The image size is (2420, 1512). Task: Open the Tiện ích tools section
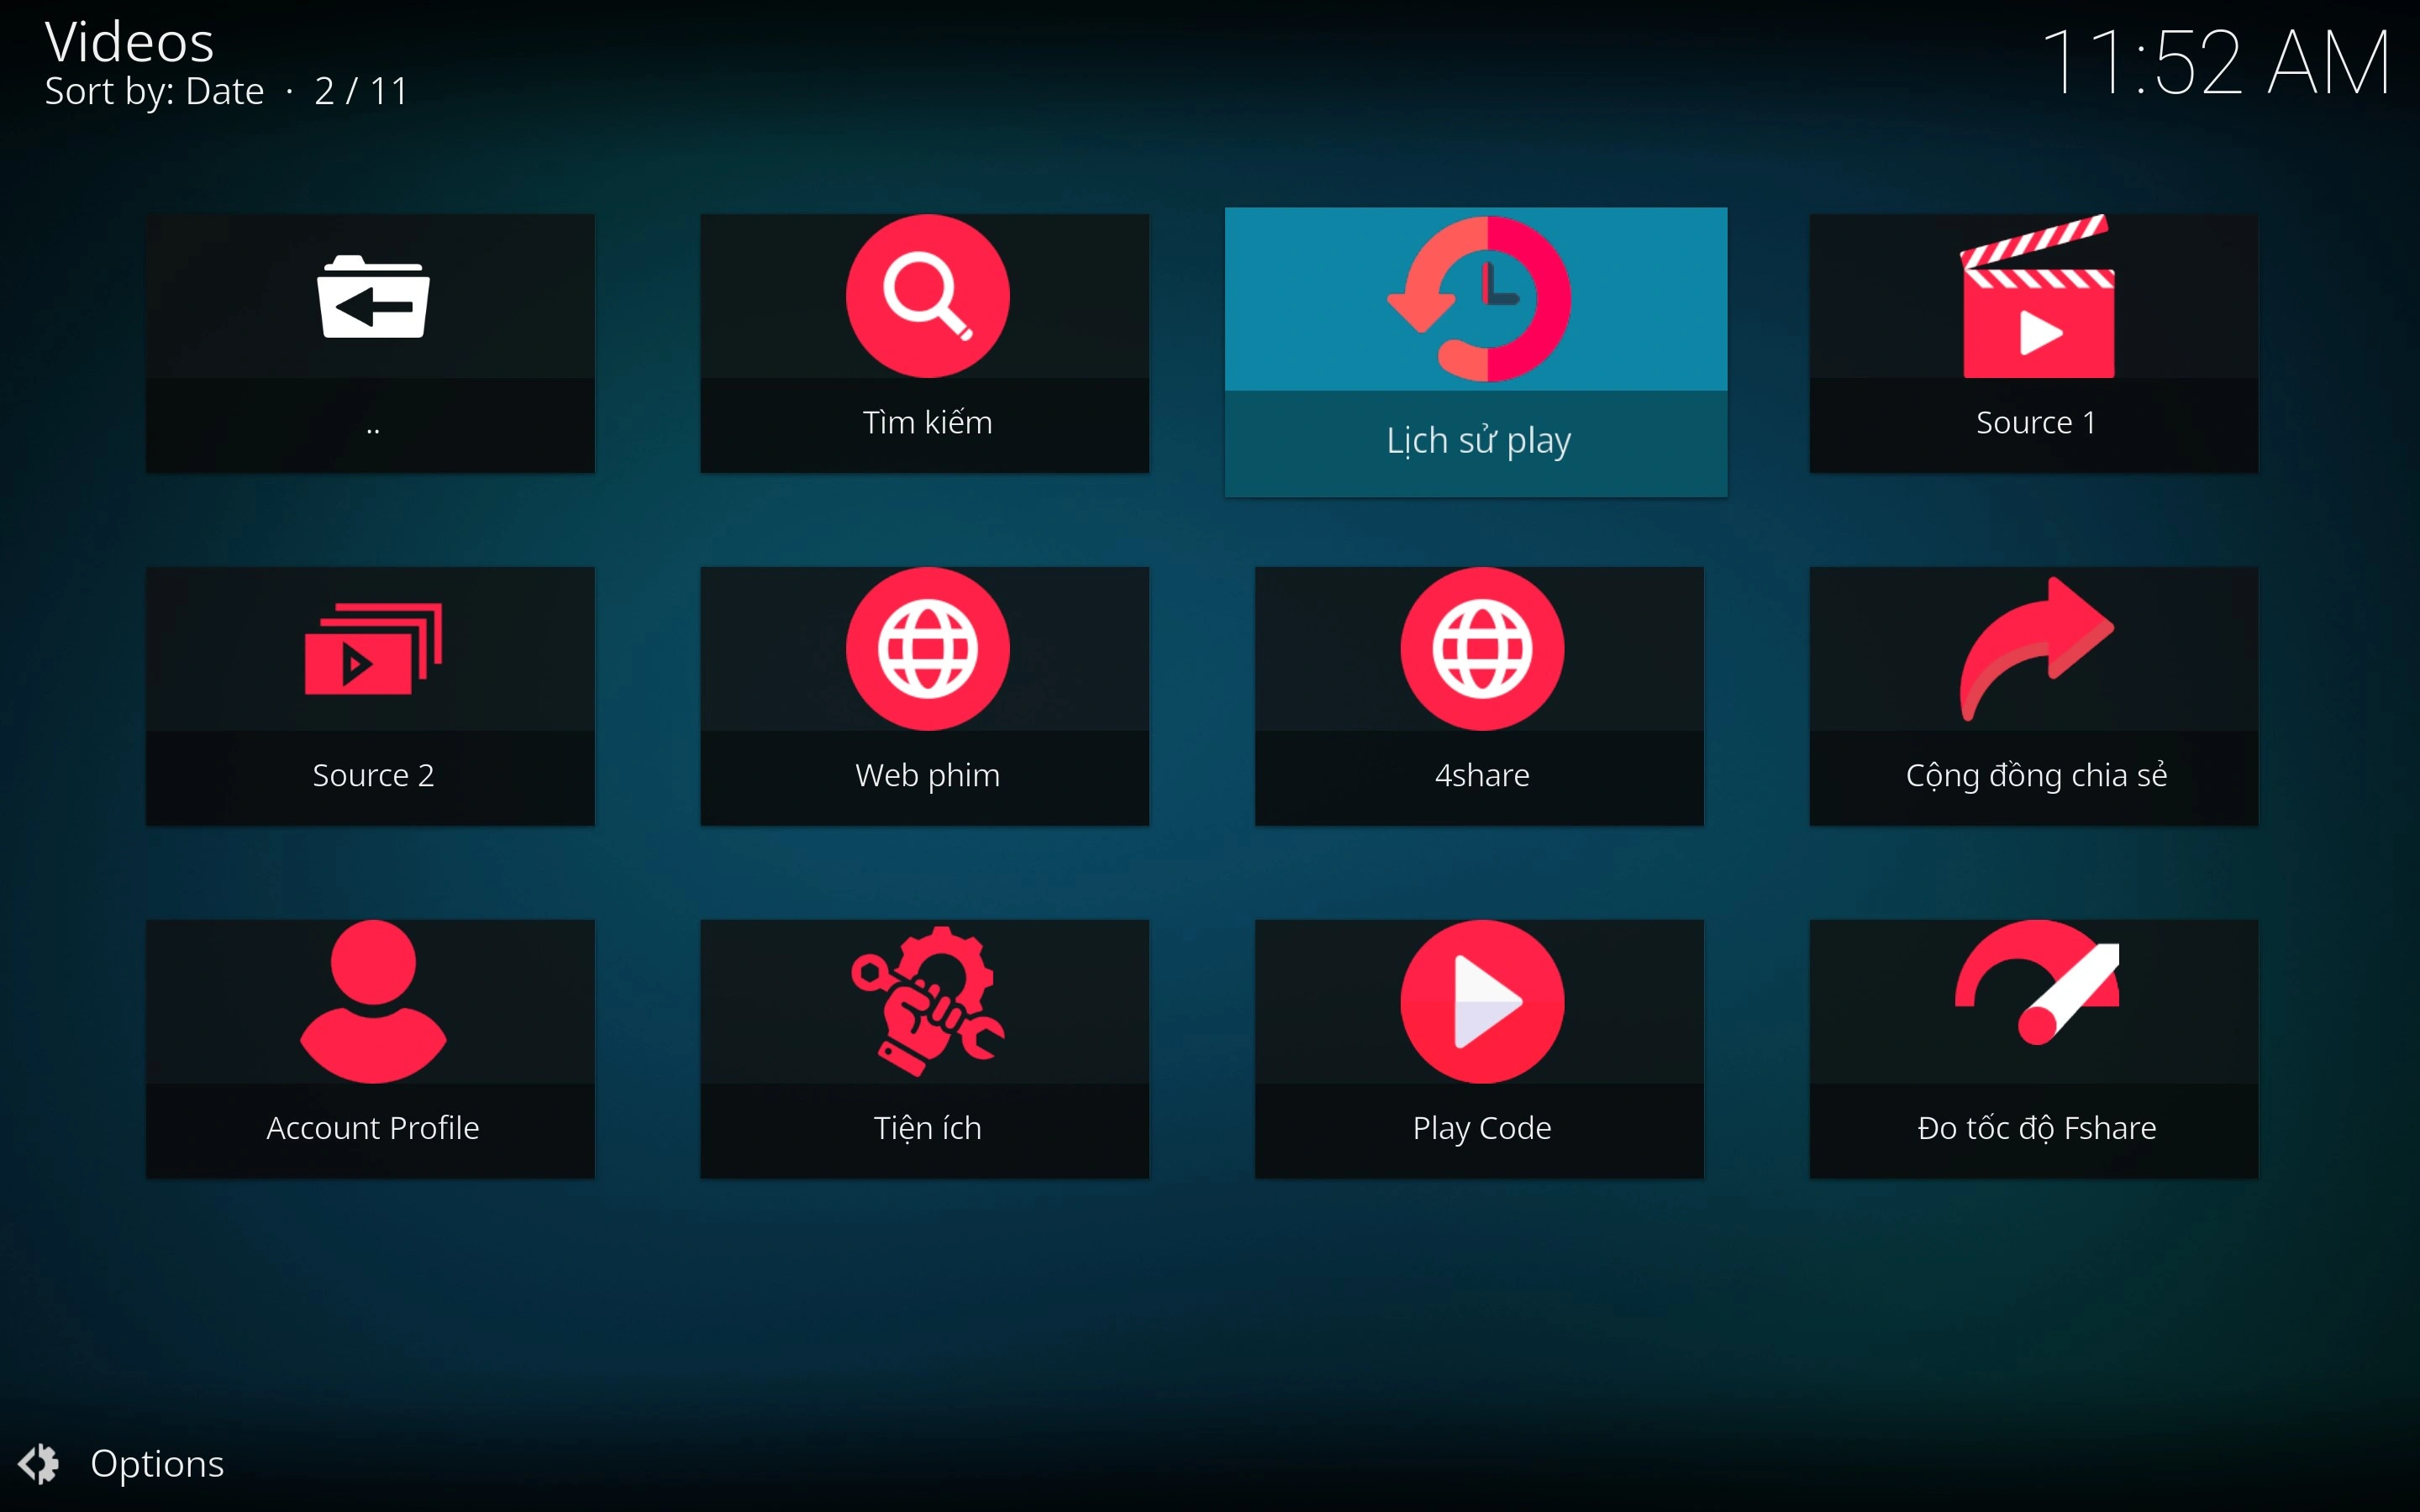[925, 1048]
